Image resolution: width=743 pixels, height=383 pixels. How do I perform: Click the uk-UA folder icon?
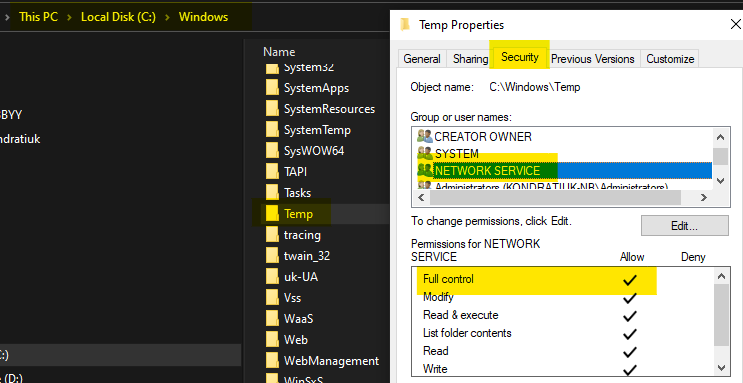272,276
